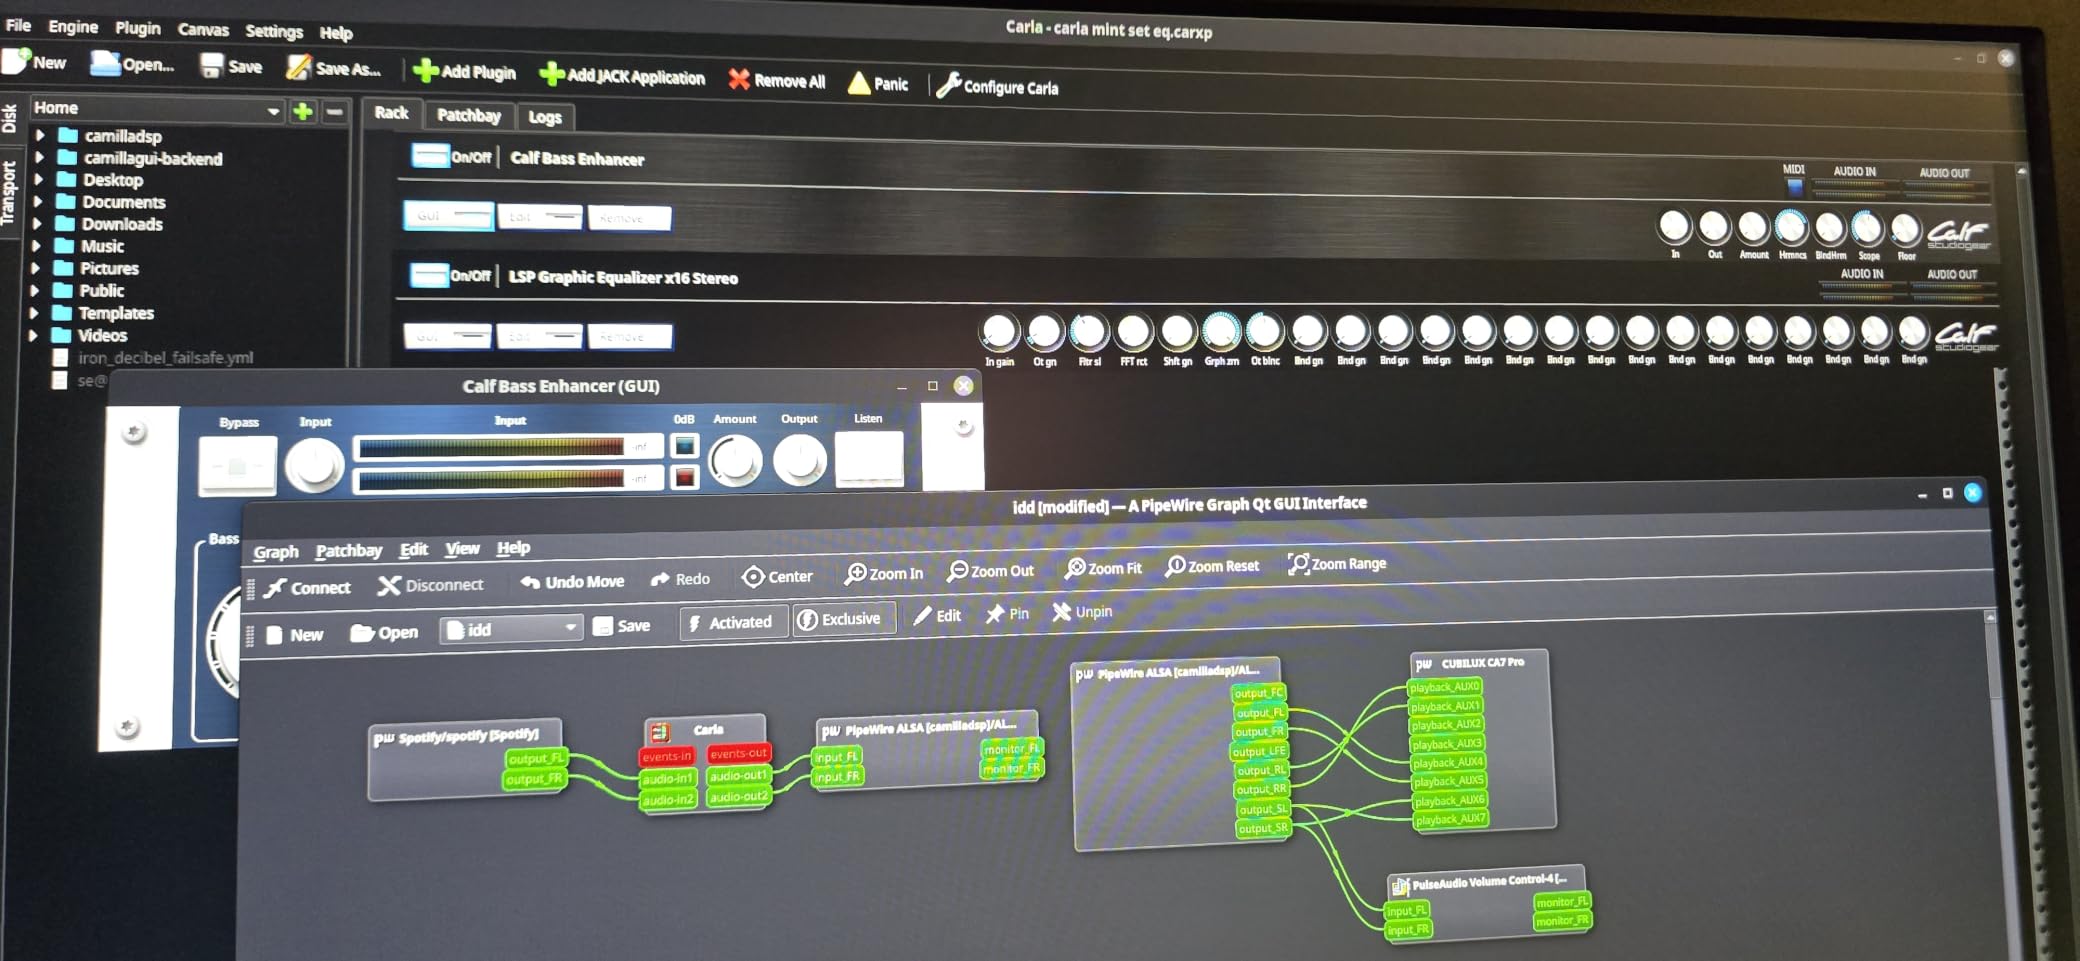2080x961 pixels.
Task: Click Remove button under LSP Graphic Equalizer
Action: click(629, 337)
